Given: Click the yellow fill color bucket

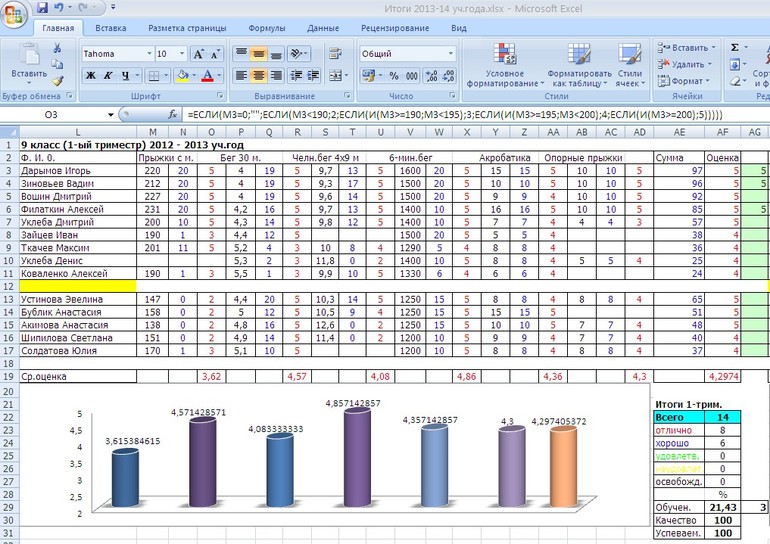Looking at the screenshot, I should 182,76.
